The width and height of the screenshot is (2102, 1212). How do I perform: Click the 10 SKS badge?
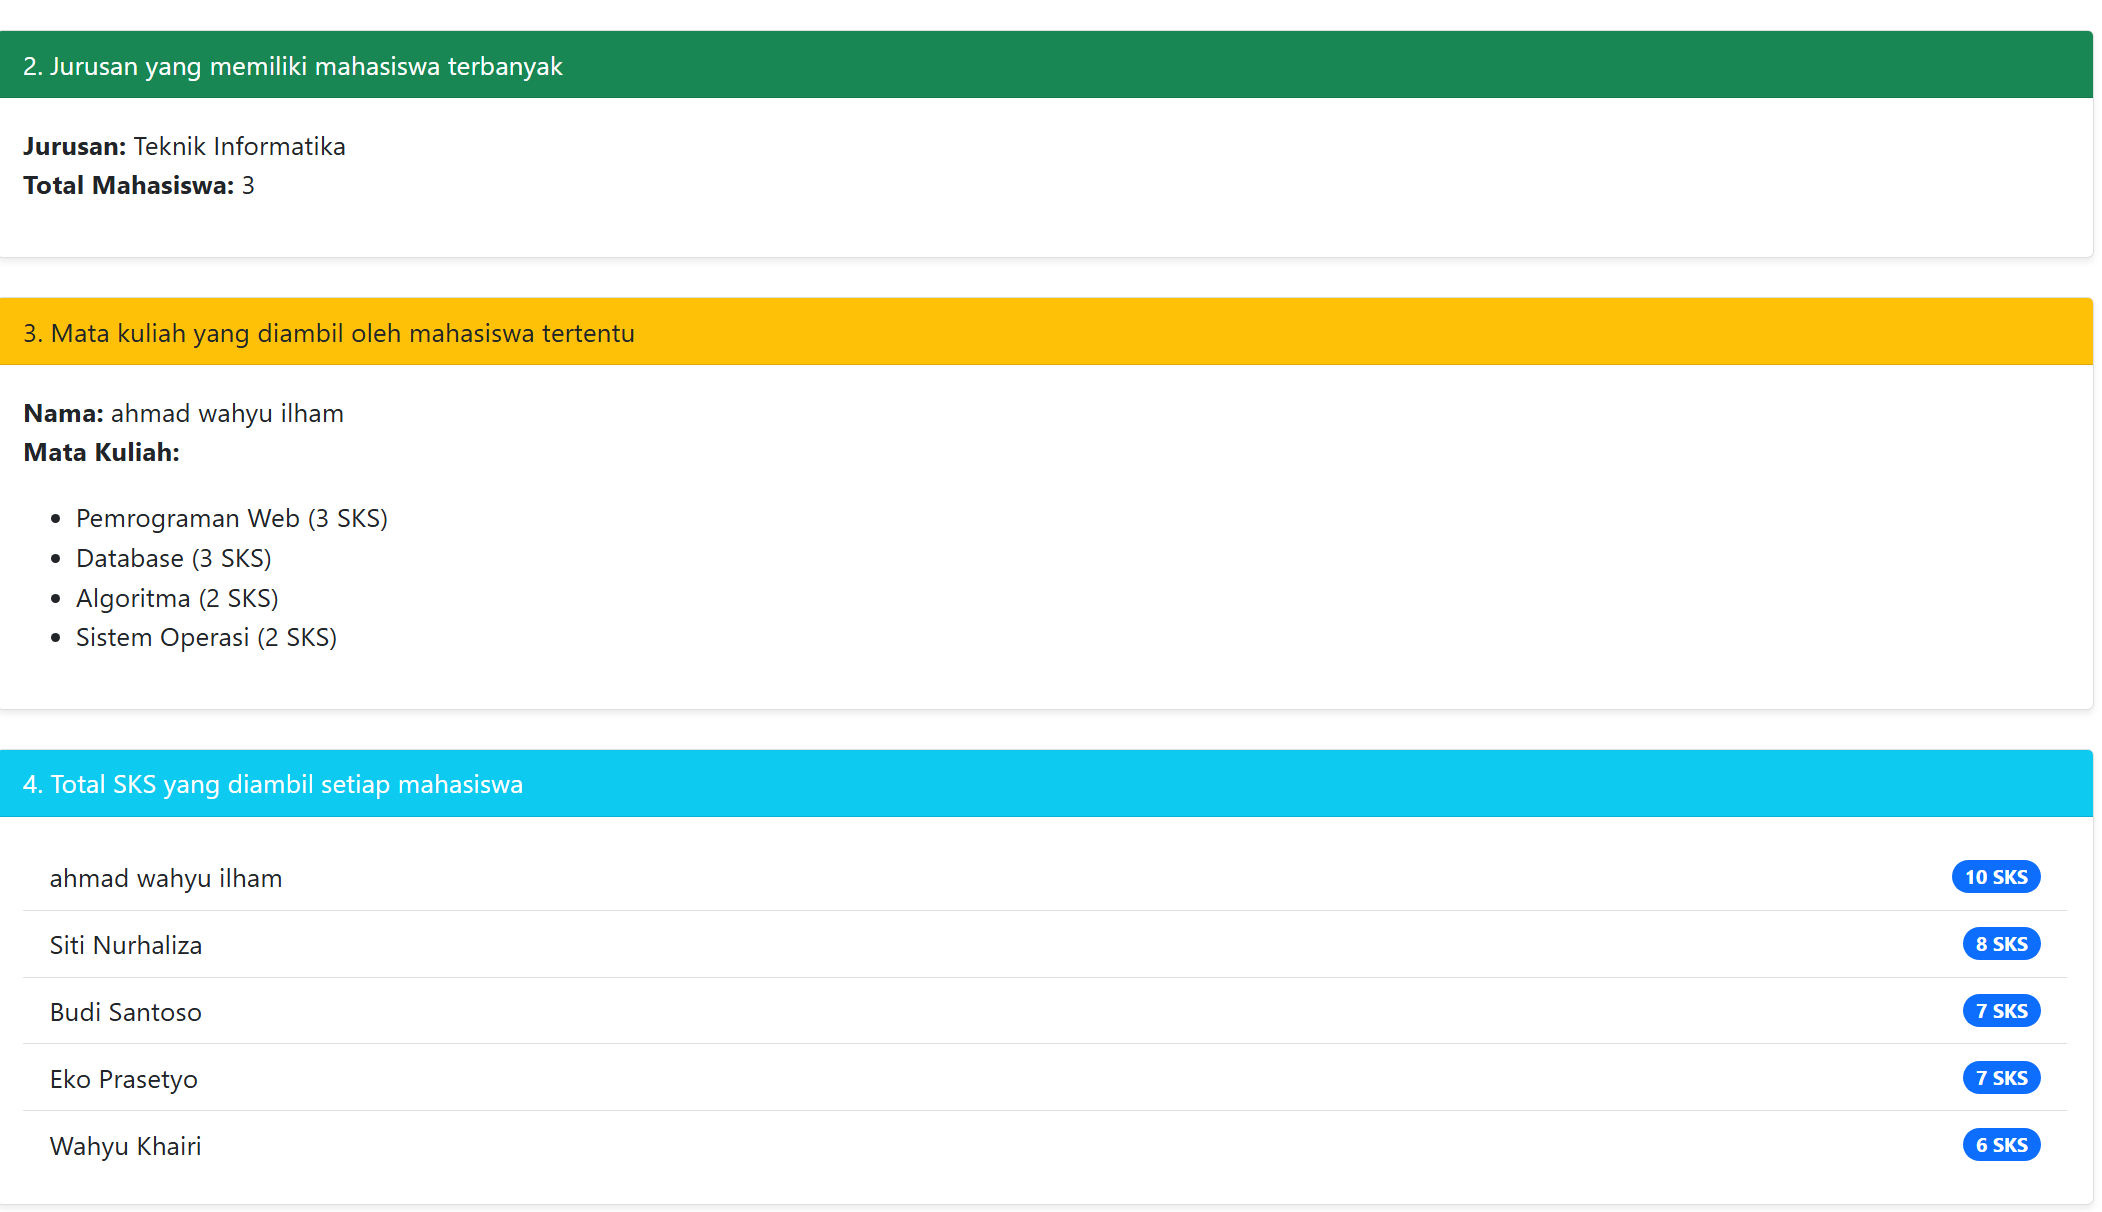coord(1995,877)
